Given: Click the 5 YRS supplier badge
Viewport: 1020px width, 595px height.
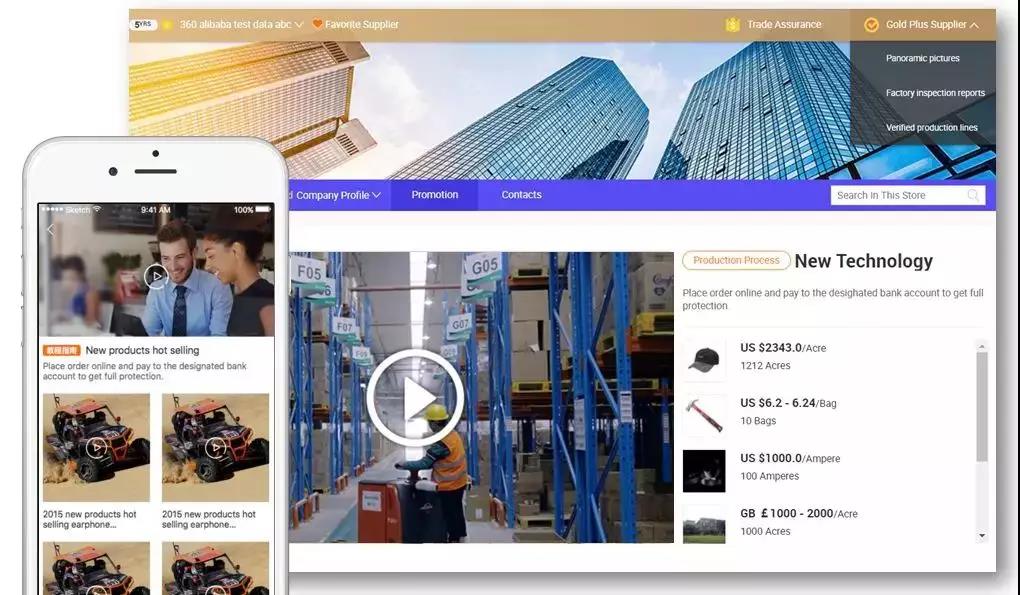Looking at the screenshot, I should (x=144, y=25).
